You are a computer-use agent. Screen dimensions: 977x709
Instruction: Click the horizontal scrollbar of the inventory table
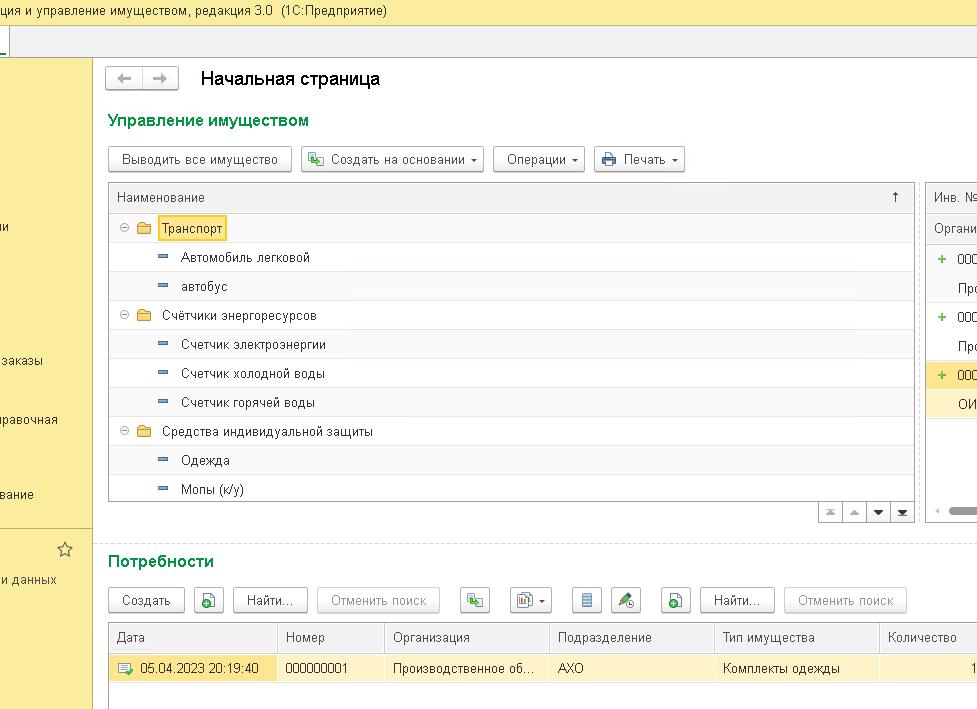(963, 512)
